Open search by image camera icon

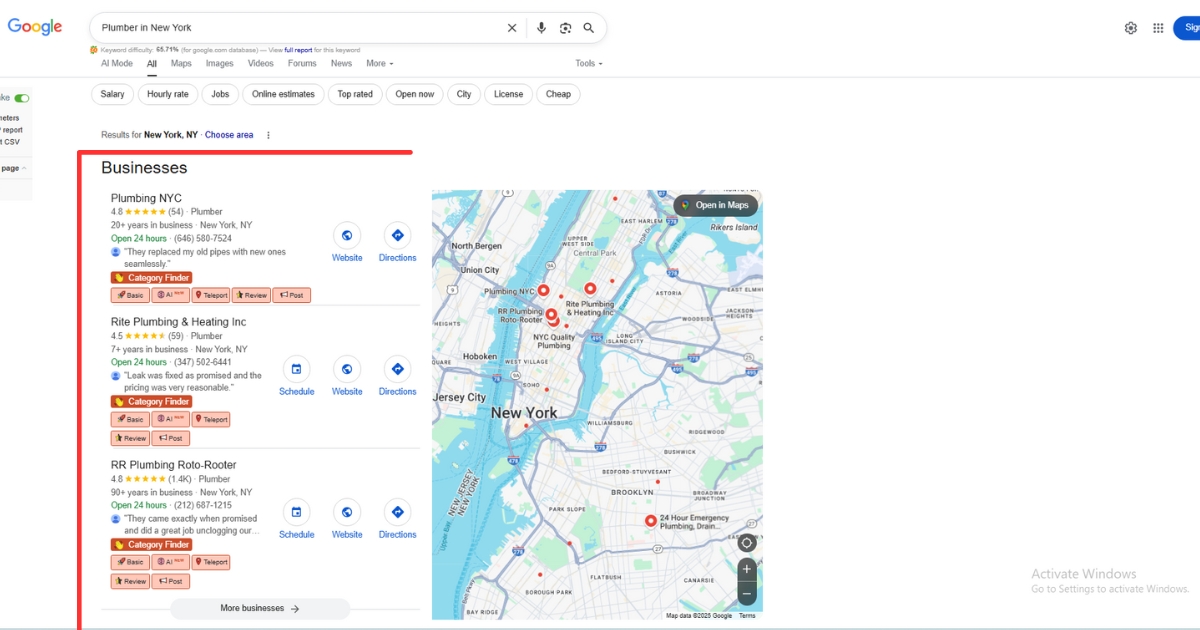coord(565,28)
